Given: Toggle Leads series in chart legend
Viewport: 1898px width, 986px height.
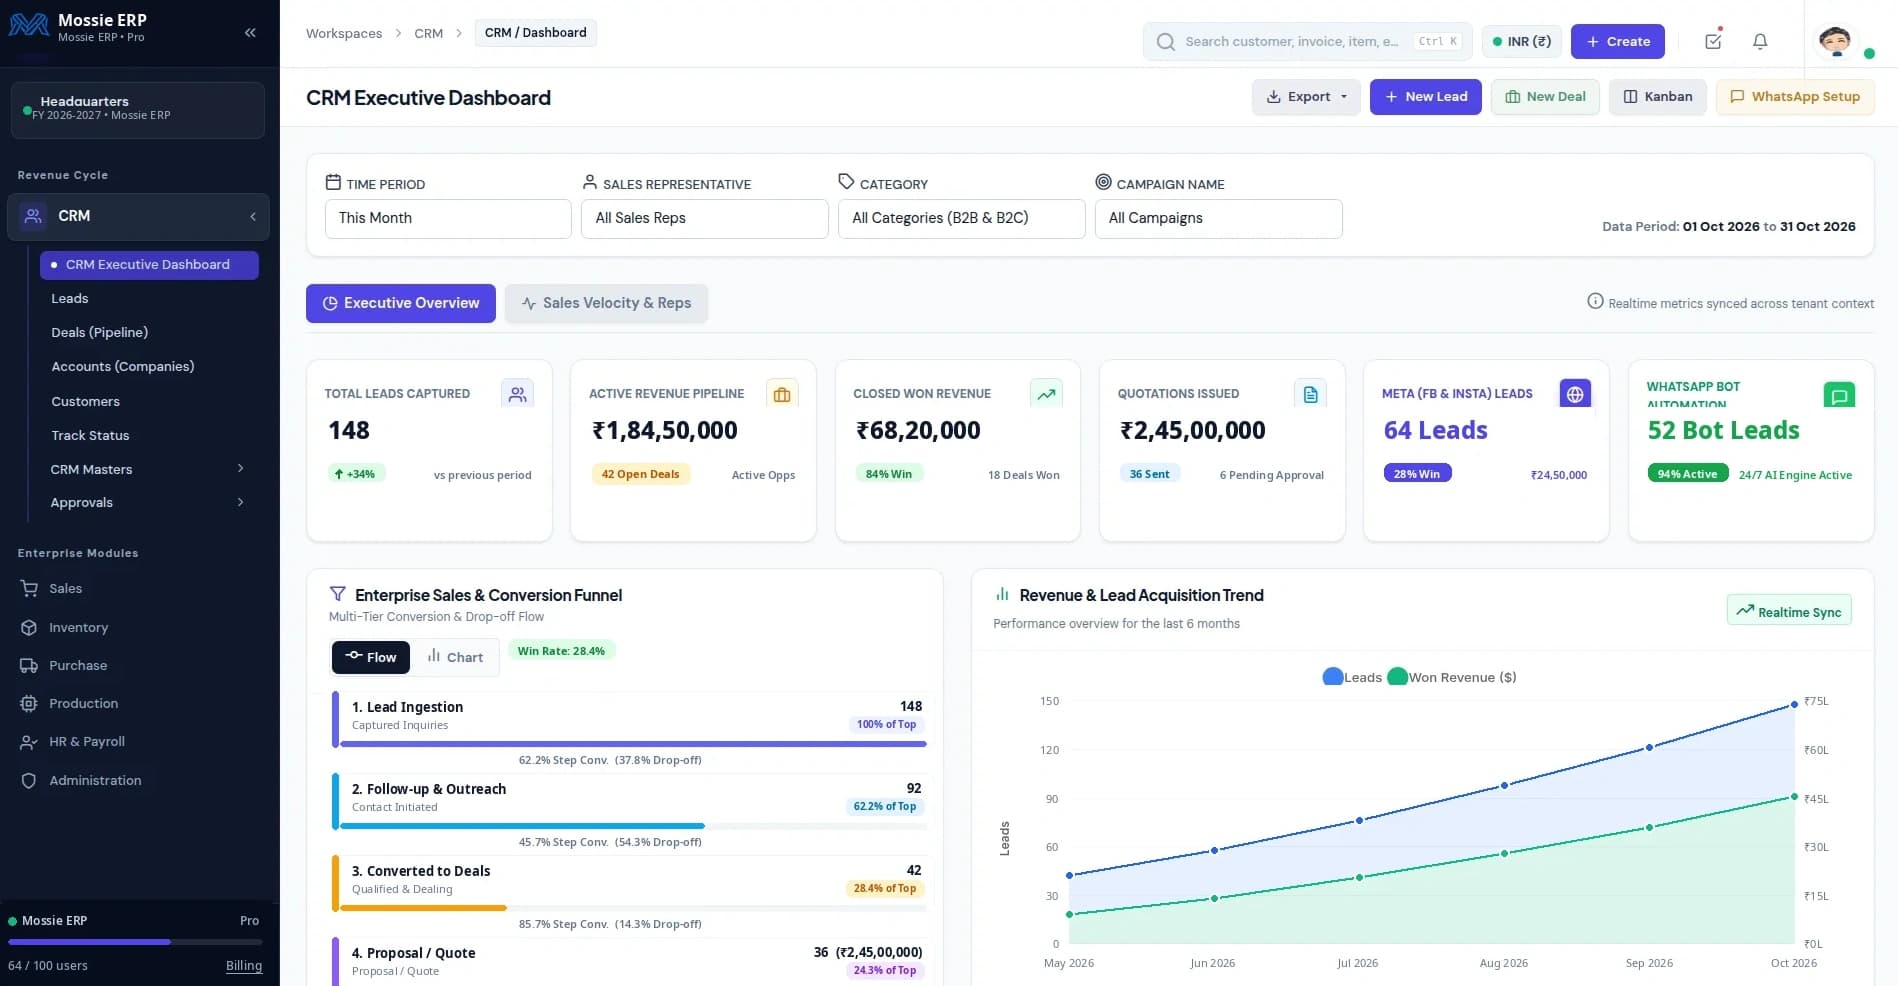Looking at the screenshot, I should (x=1352, y=677).
